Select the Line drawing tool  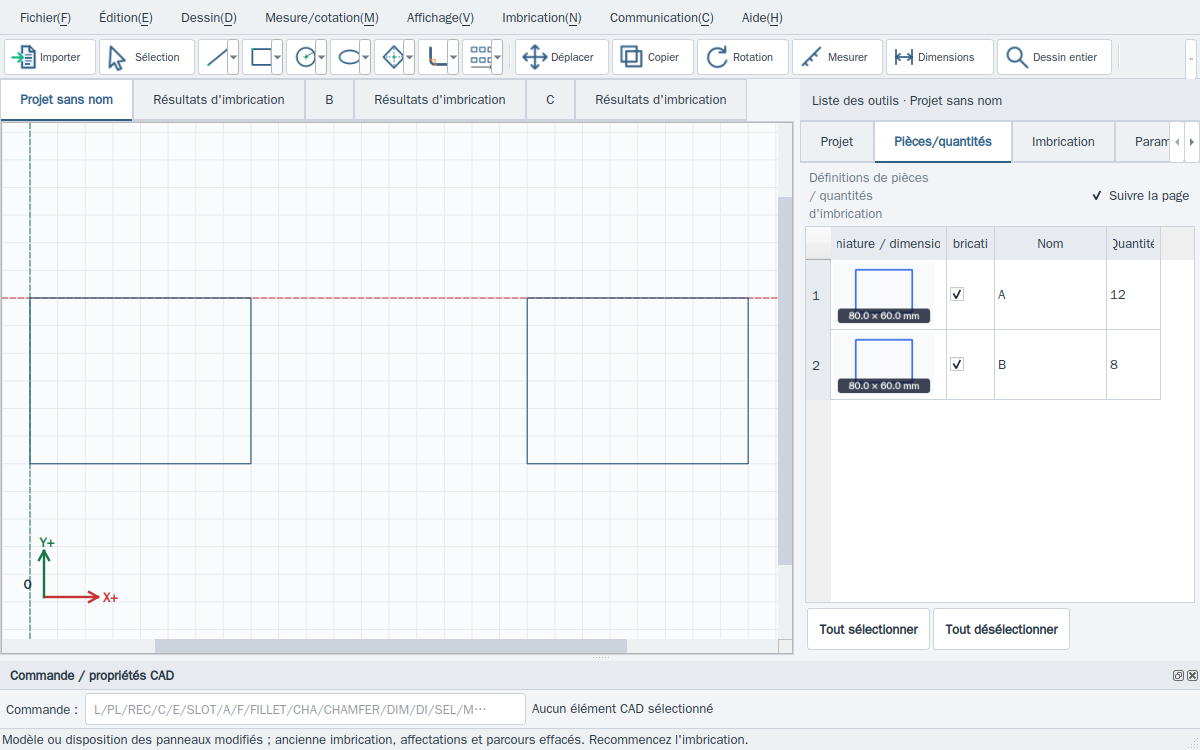coord(213,57)
